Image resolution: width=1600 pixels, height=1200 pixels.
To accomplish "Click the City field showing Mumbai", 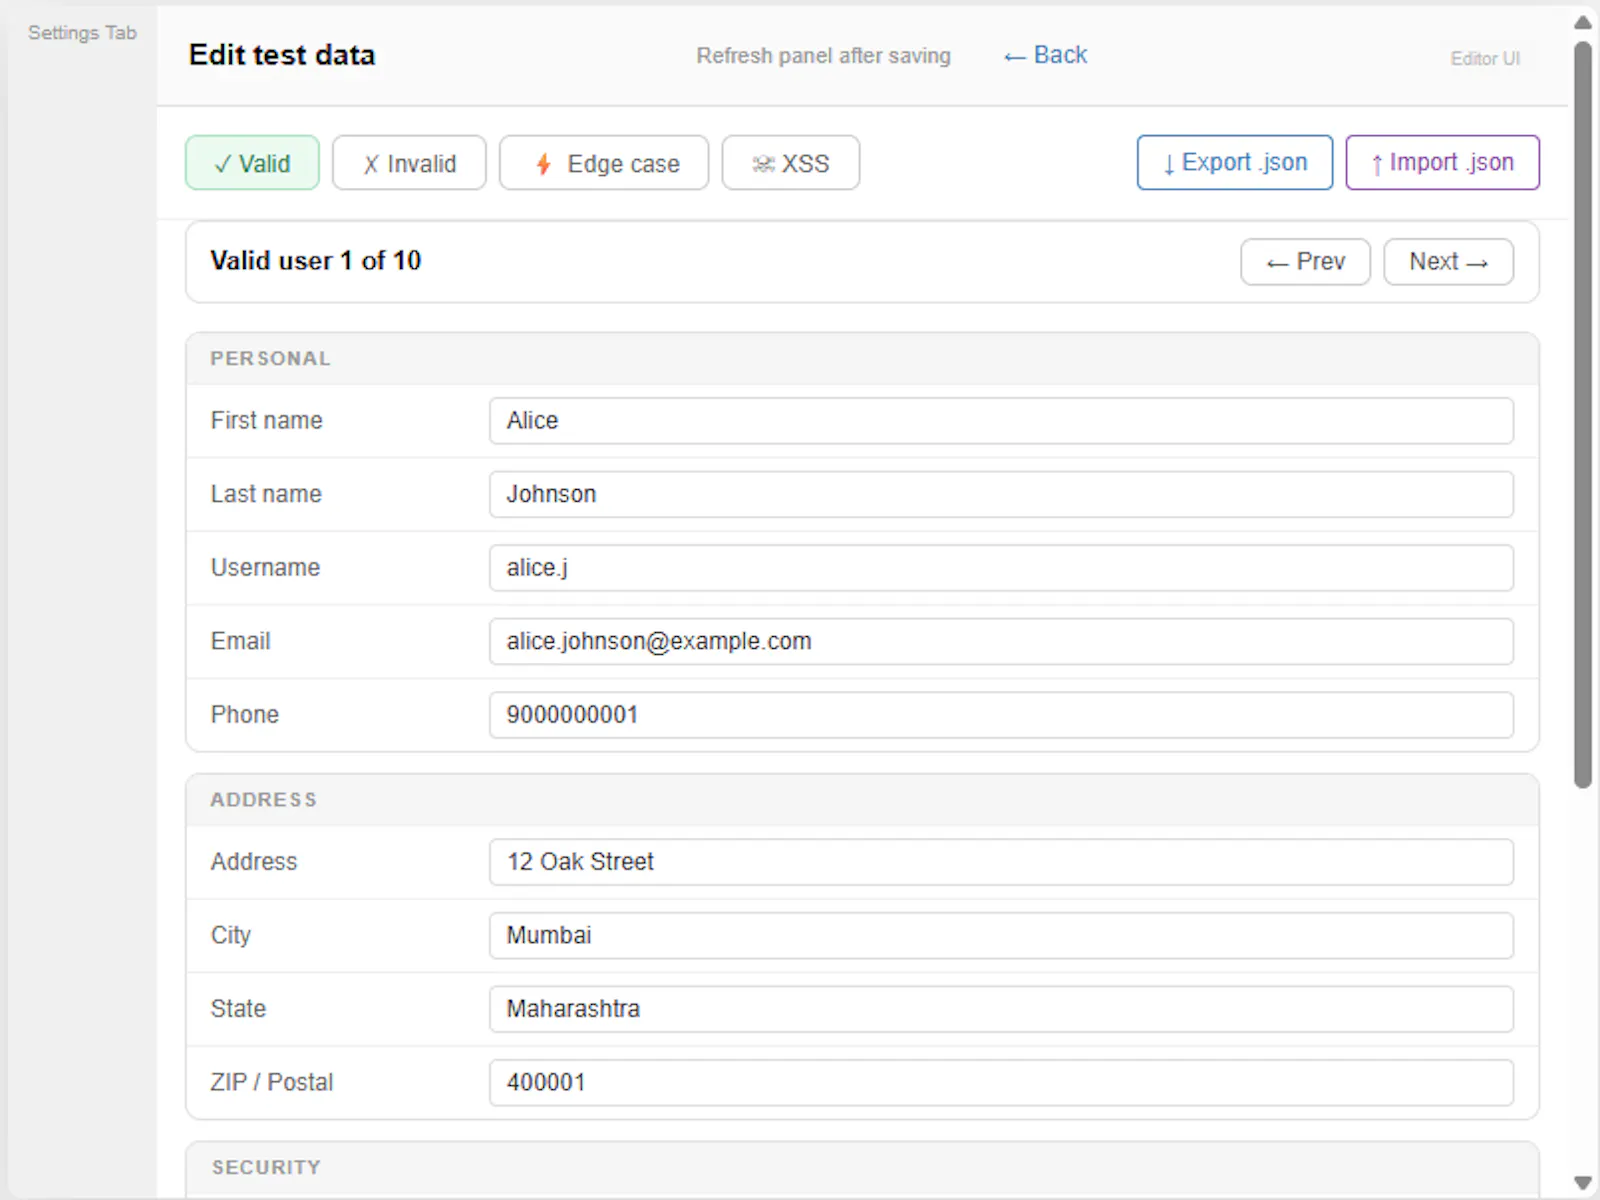I will (1001, 935).
